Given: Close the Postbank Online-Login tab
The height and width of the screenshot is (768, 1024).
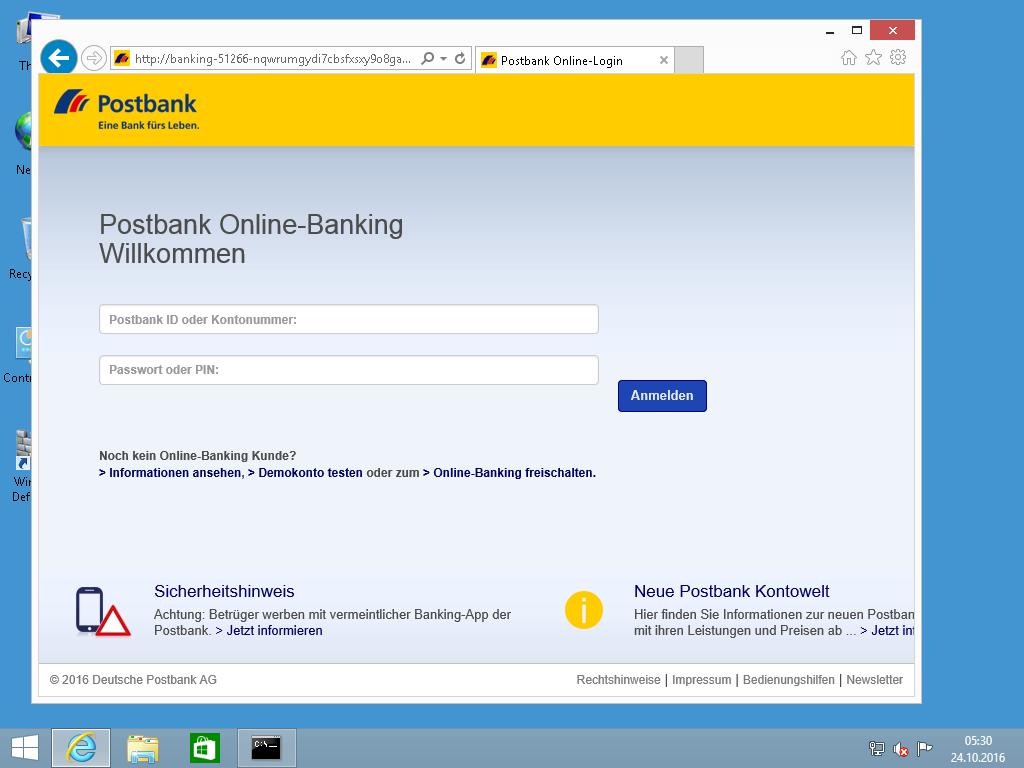Looking at the screenshot, I should click(664, 60).
